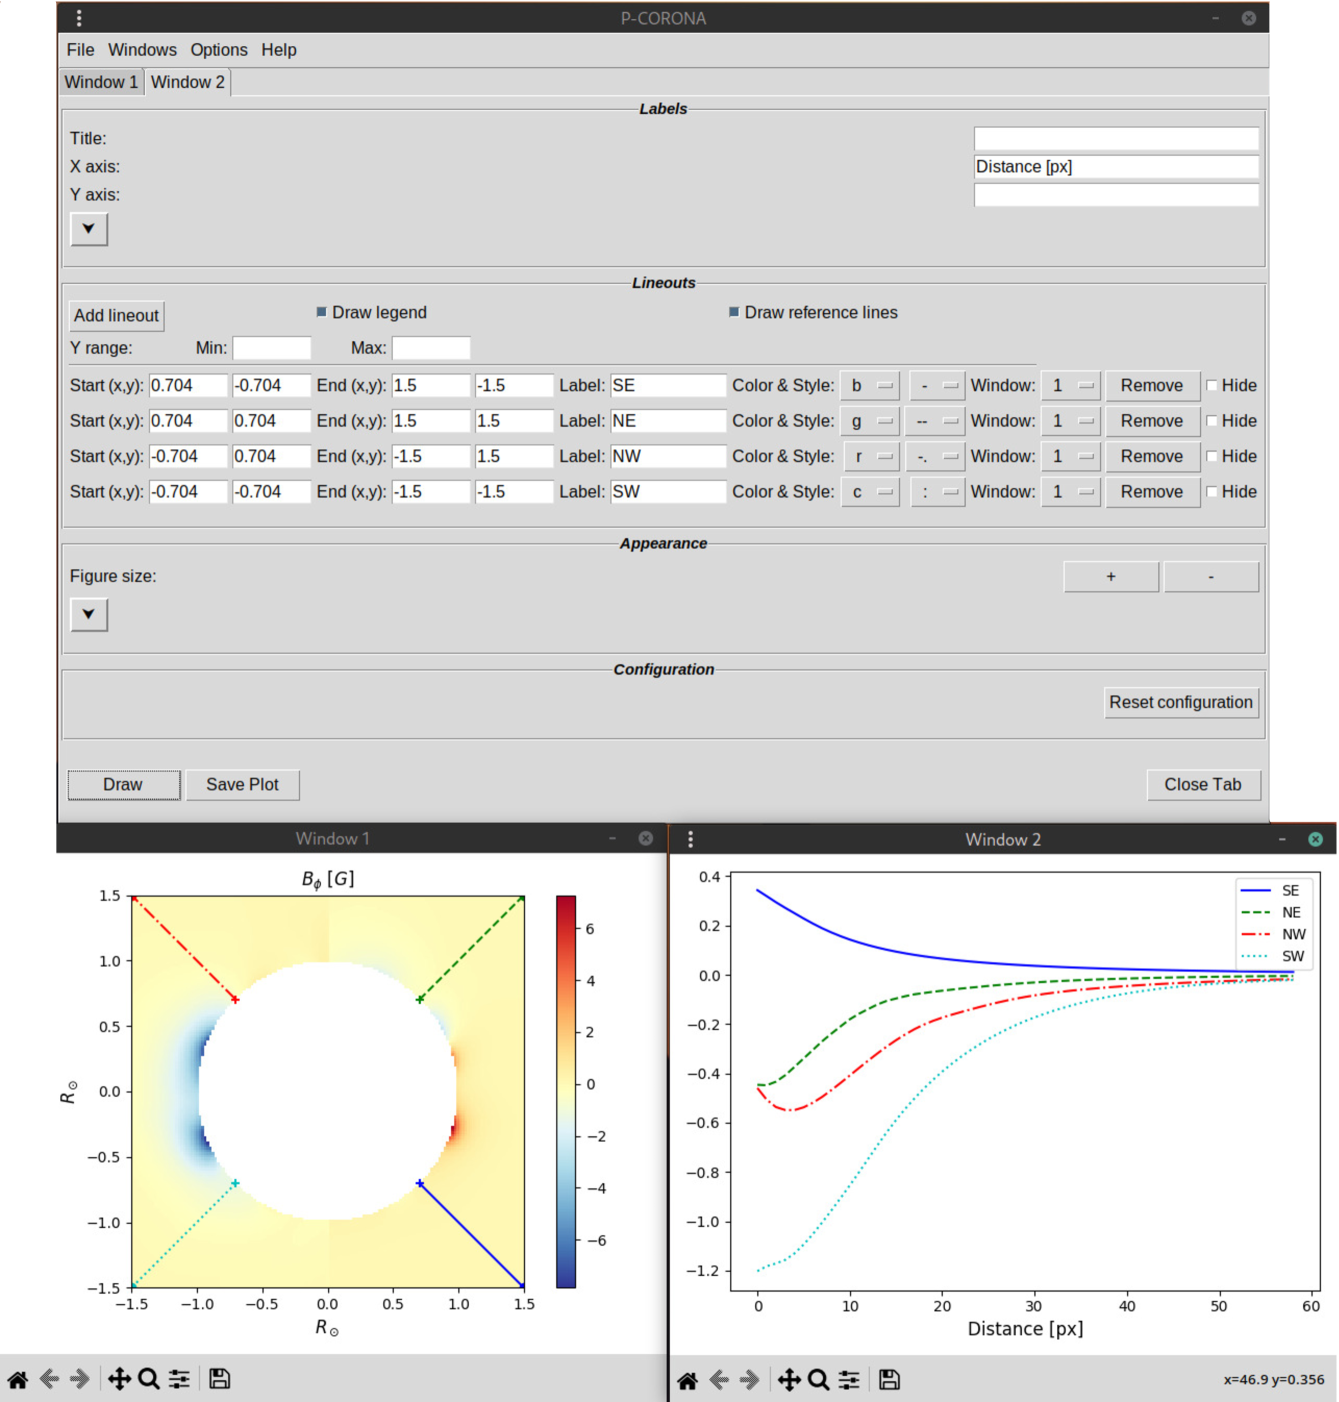Click the Y range Min field
The width and height of the screenshot is (1339, 1402).
point(272,348)
